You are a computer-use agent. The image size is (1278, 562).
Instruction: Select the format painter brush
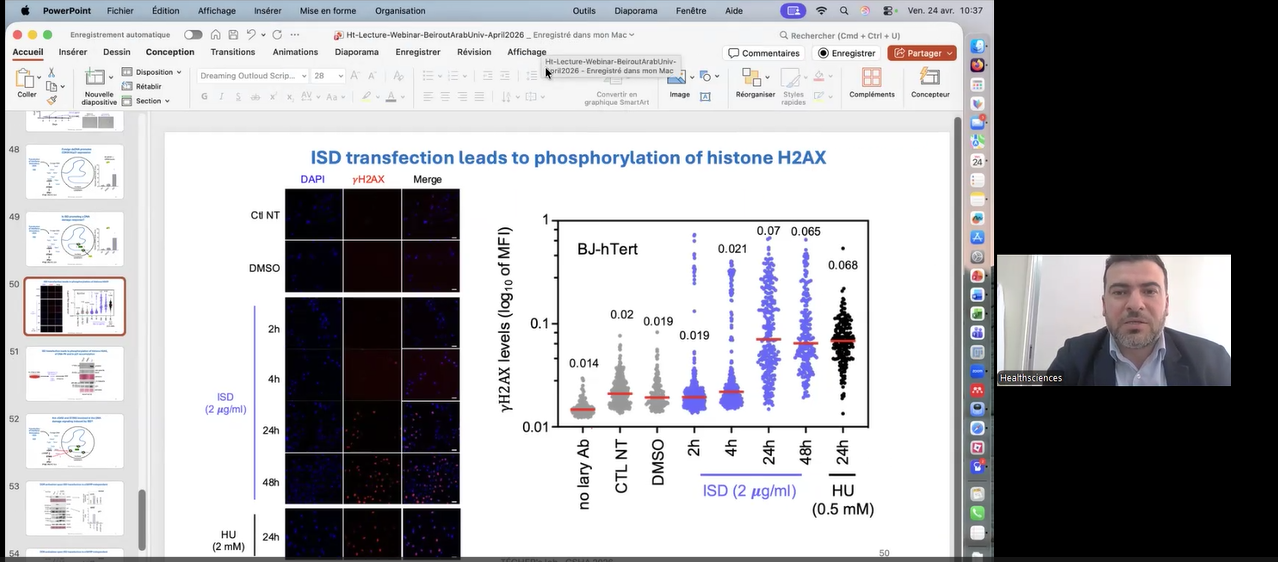click(51, 100)
